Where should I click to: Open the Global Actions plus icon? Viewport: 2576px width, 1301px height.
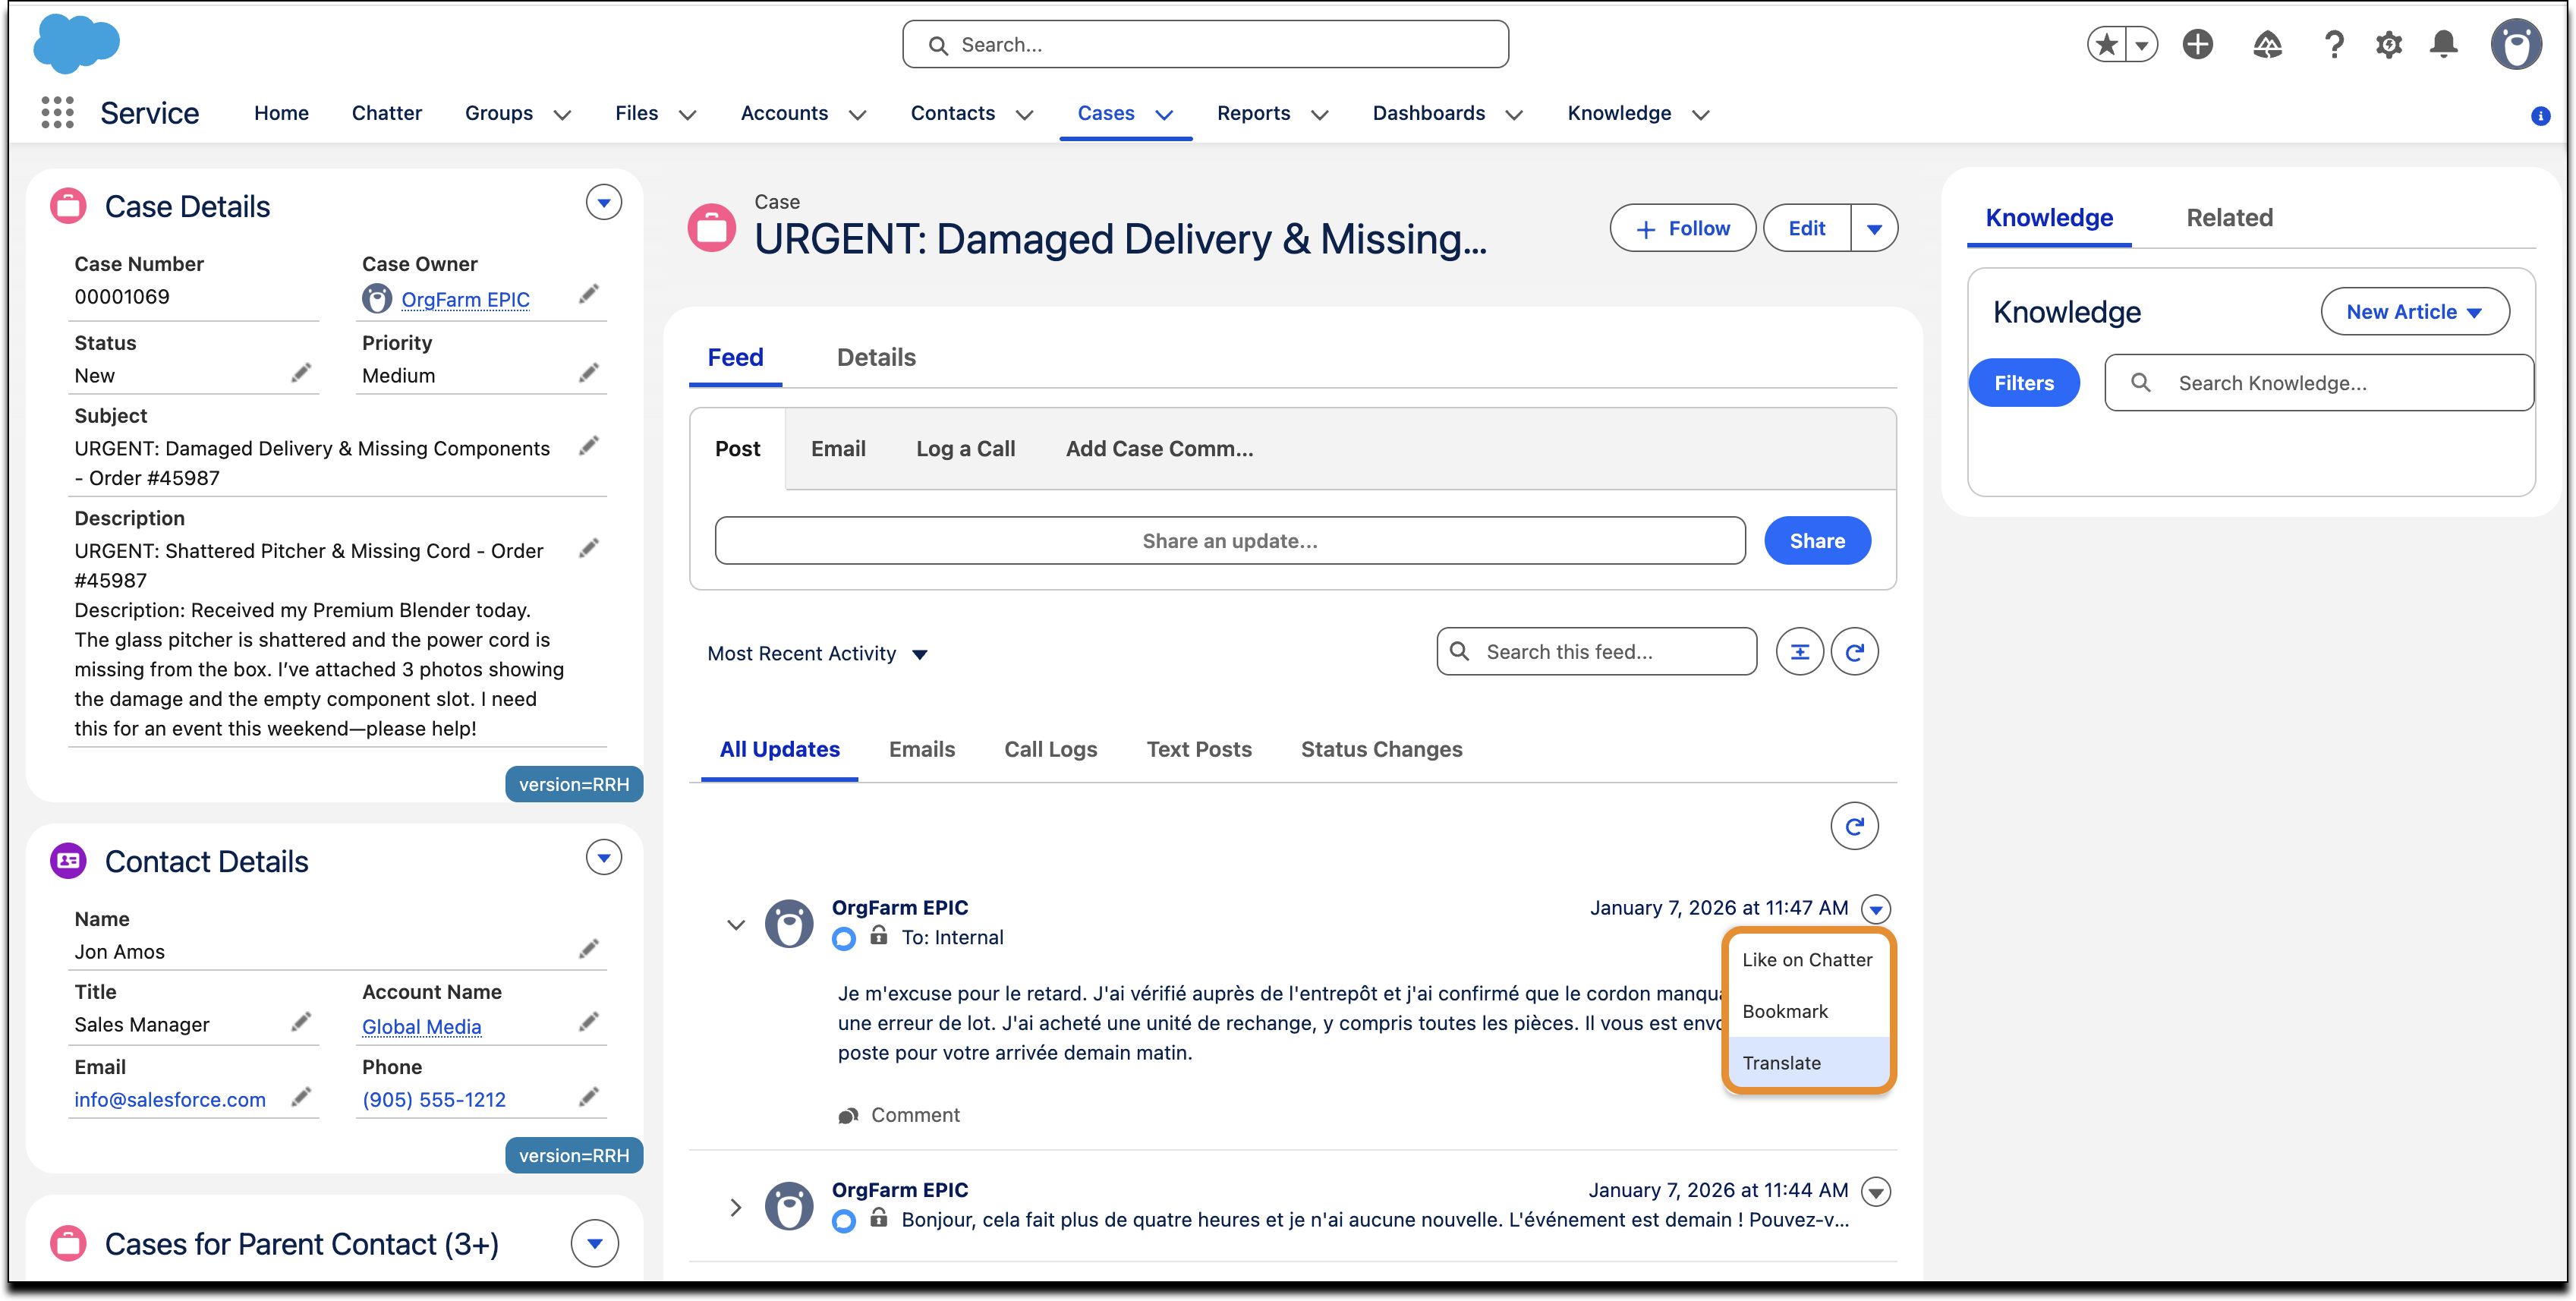click(x=2198, y=44)
